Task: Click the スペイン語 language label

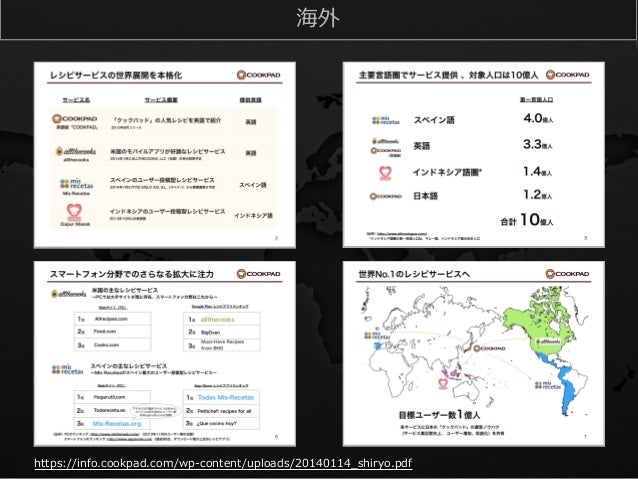Action: (434, 120)
